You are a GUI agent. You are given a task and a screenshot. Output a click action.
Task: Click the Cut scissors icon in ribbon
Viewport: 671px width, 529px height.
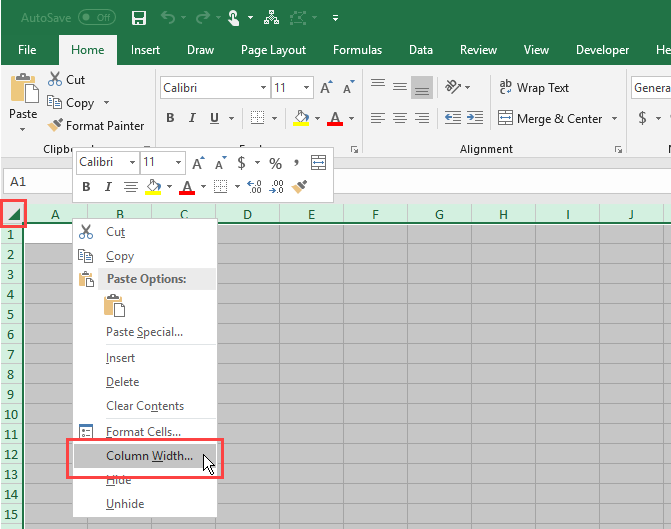coord(56,79)
